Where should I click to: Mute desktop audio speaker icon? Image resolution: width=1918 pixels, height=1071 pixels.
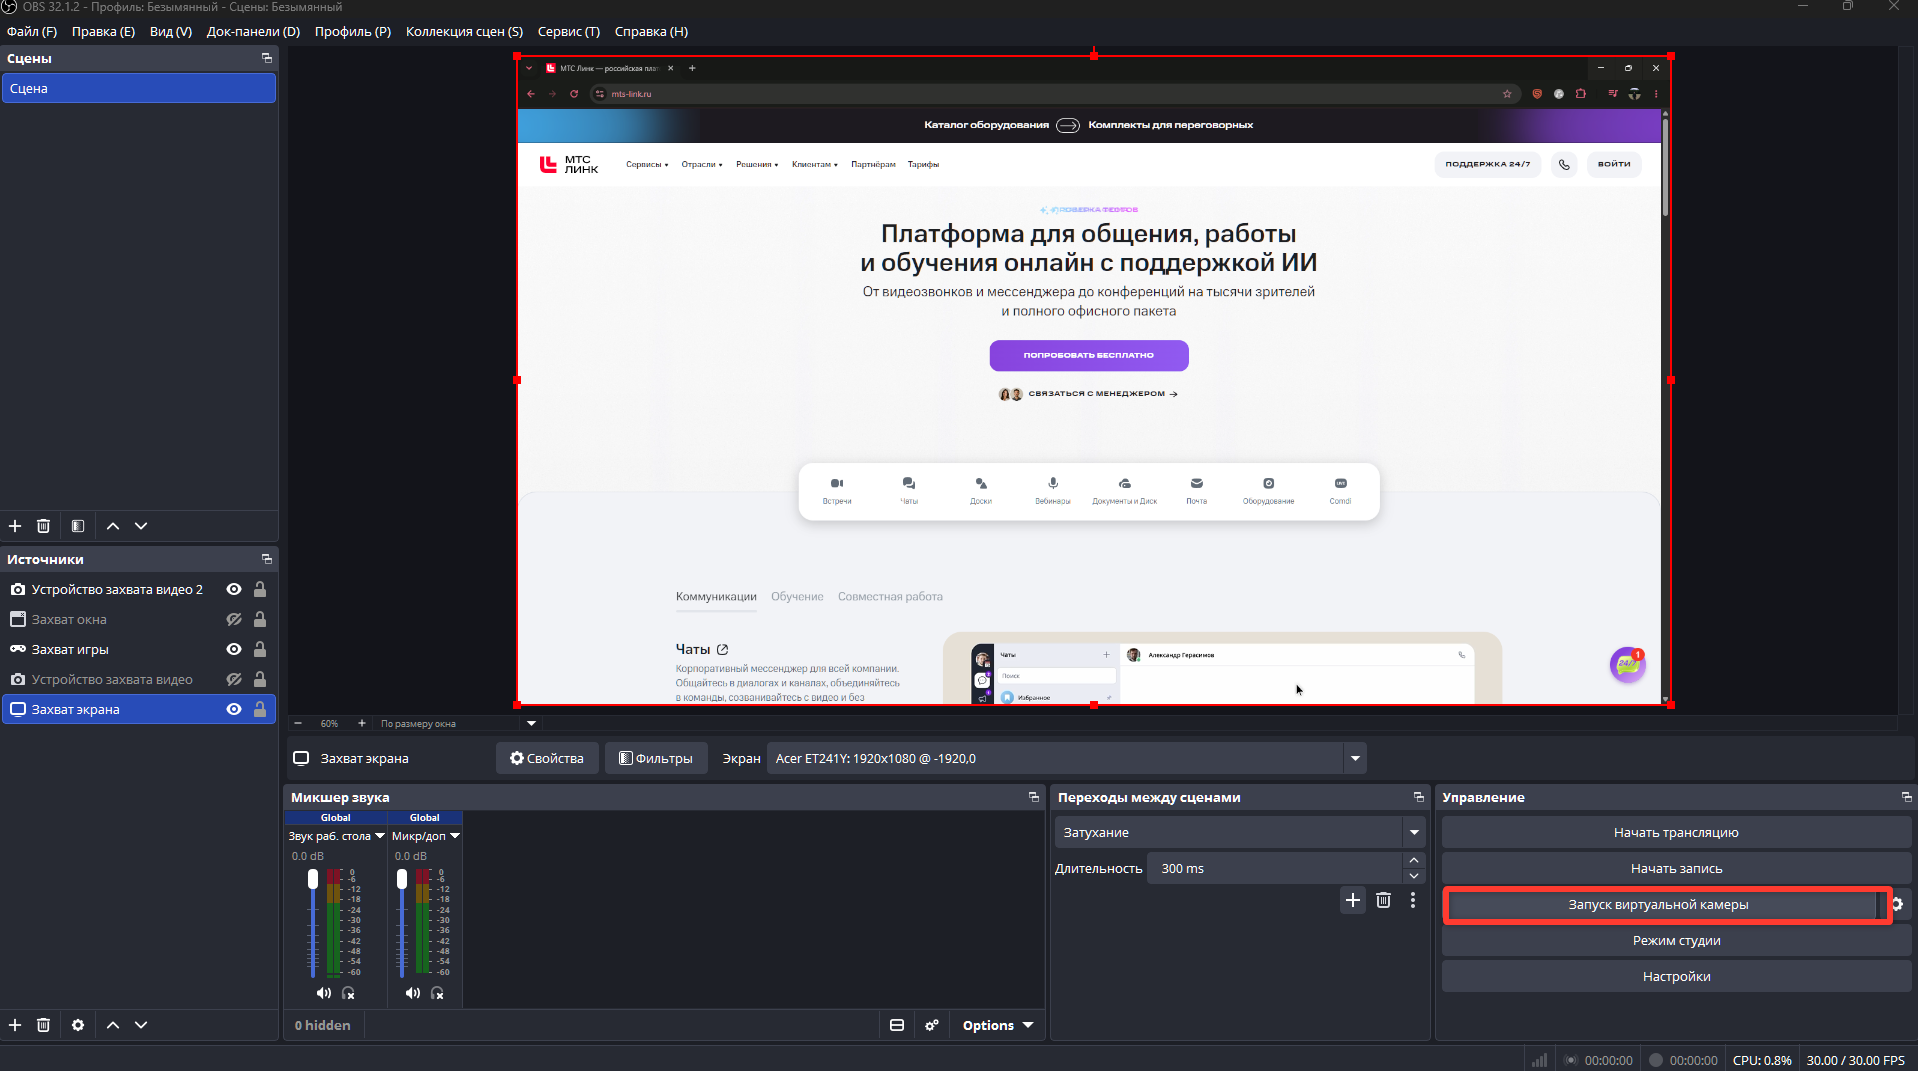tap(323, 993)
